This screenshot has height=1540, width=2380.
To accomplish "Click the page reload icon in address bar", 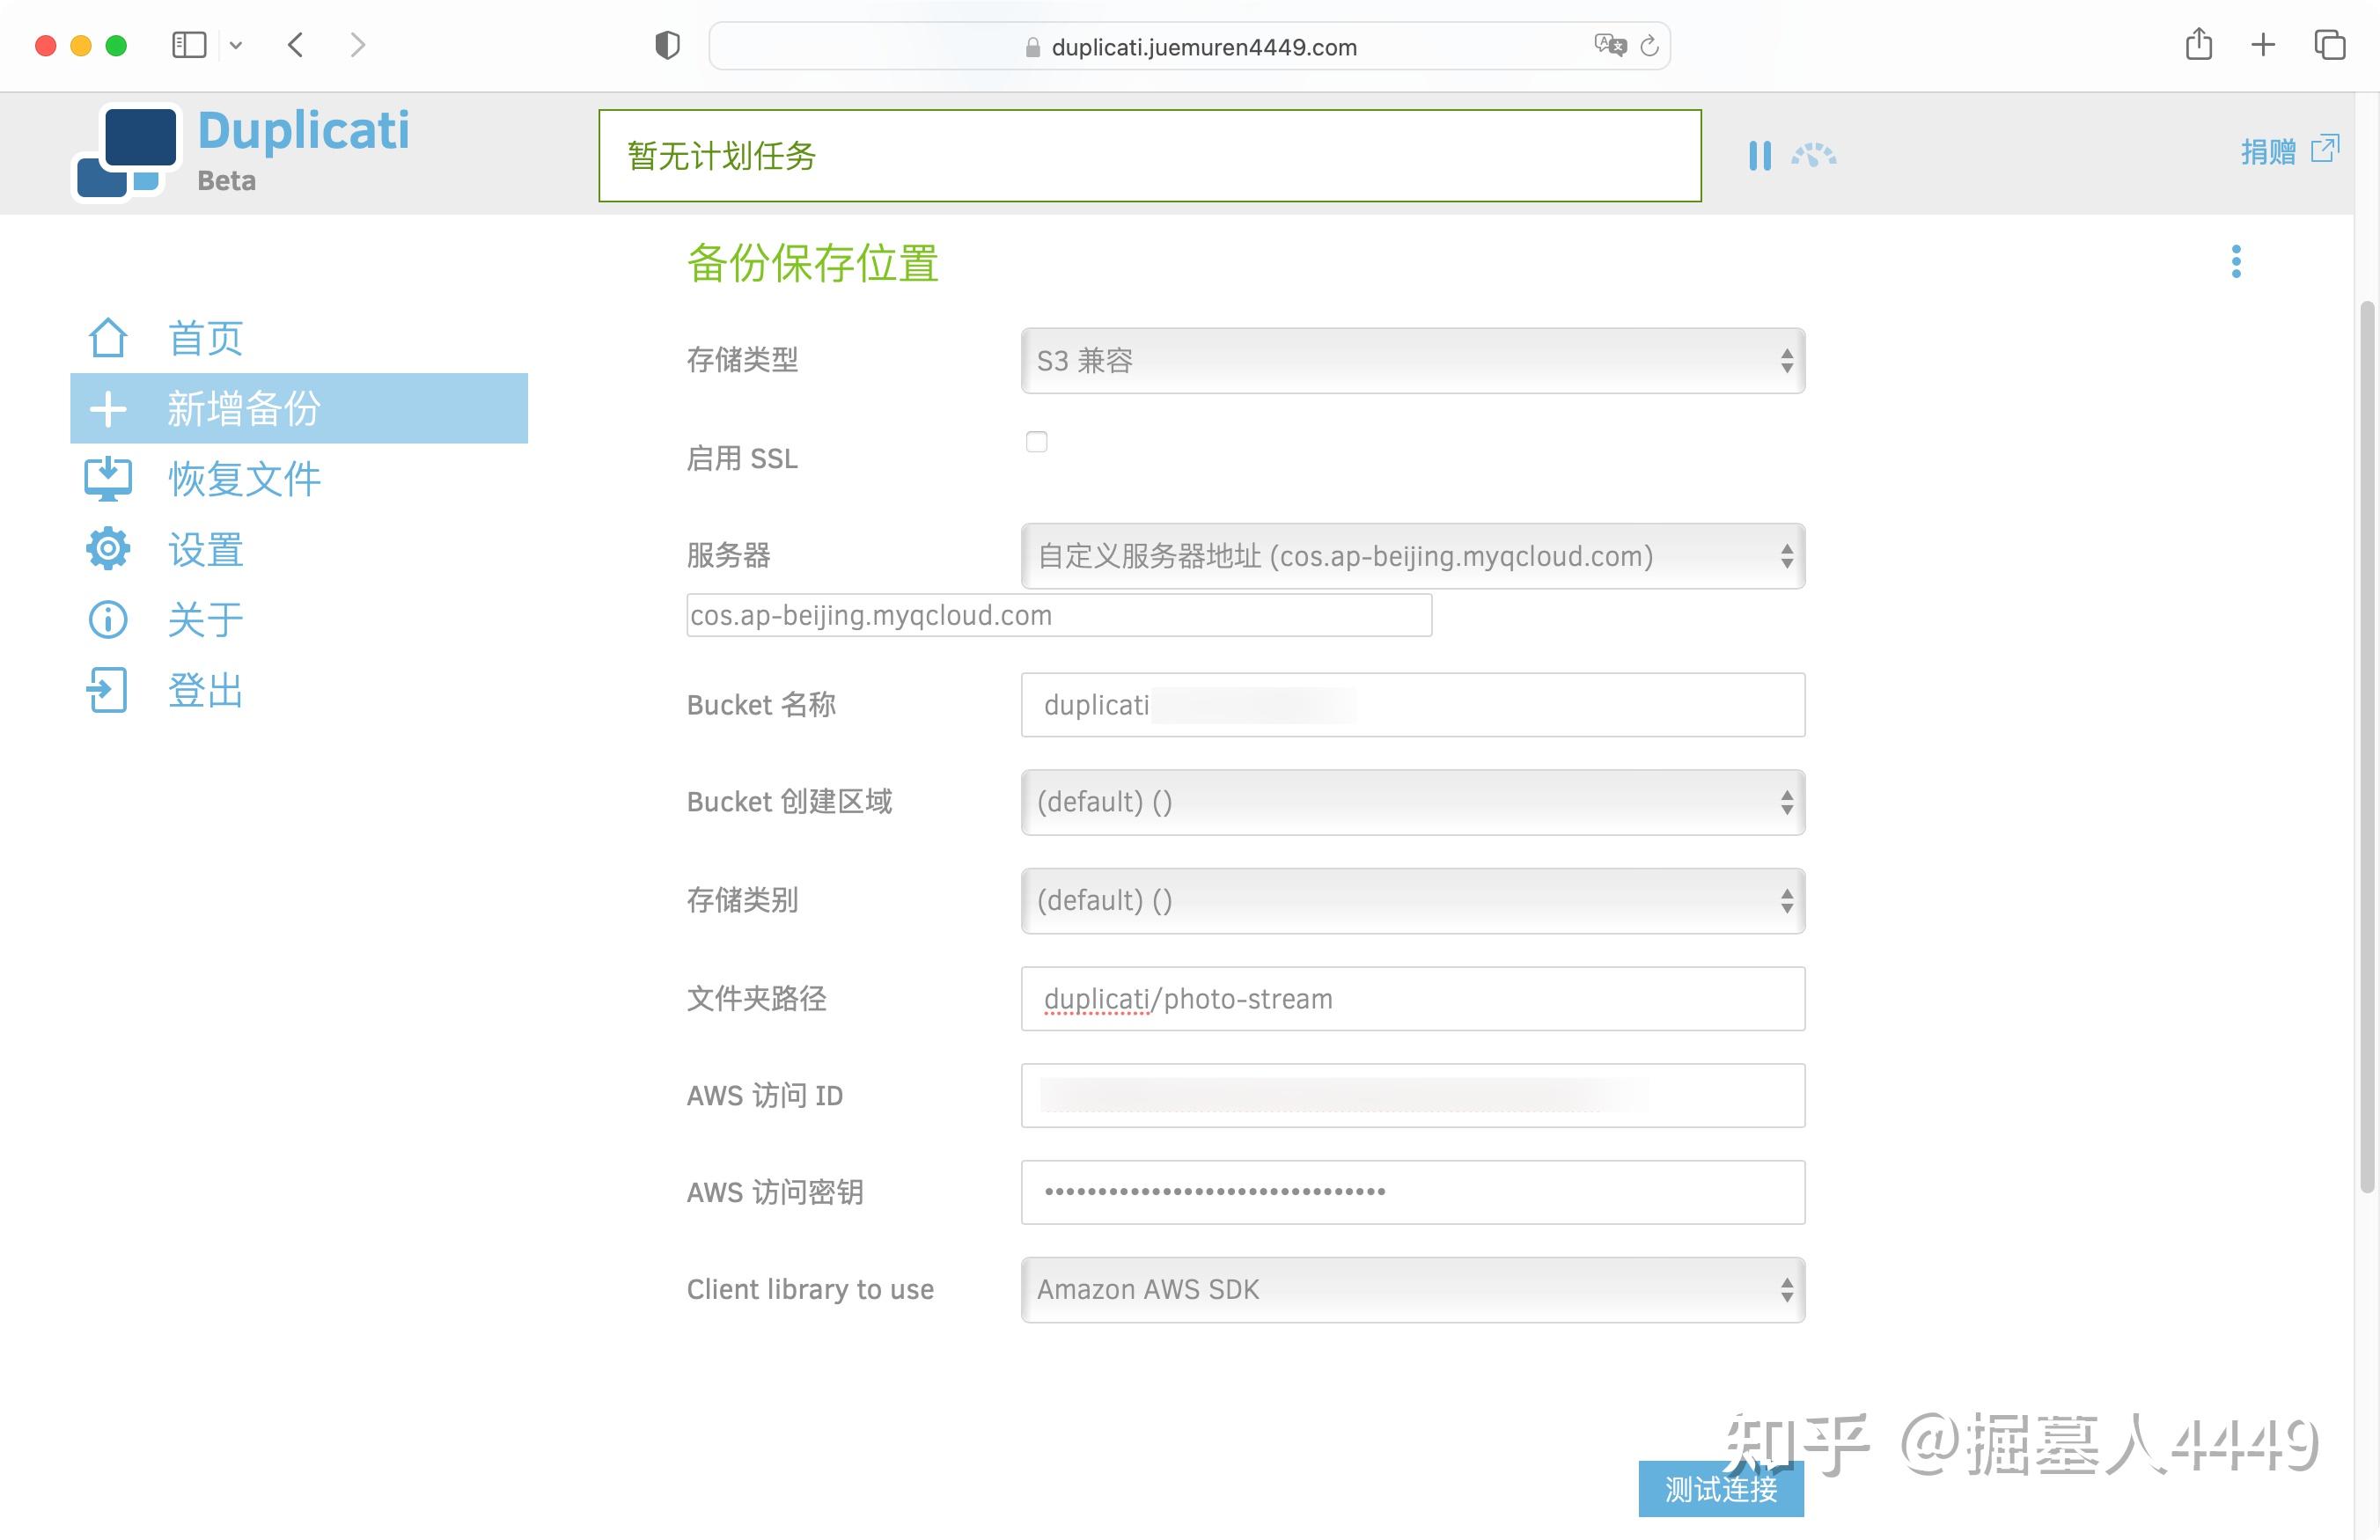I will point(1649,46).
